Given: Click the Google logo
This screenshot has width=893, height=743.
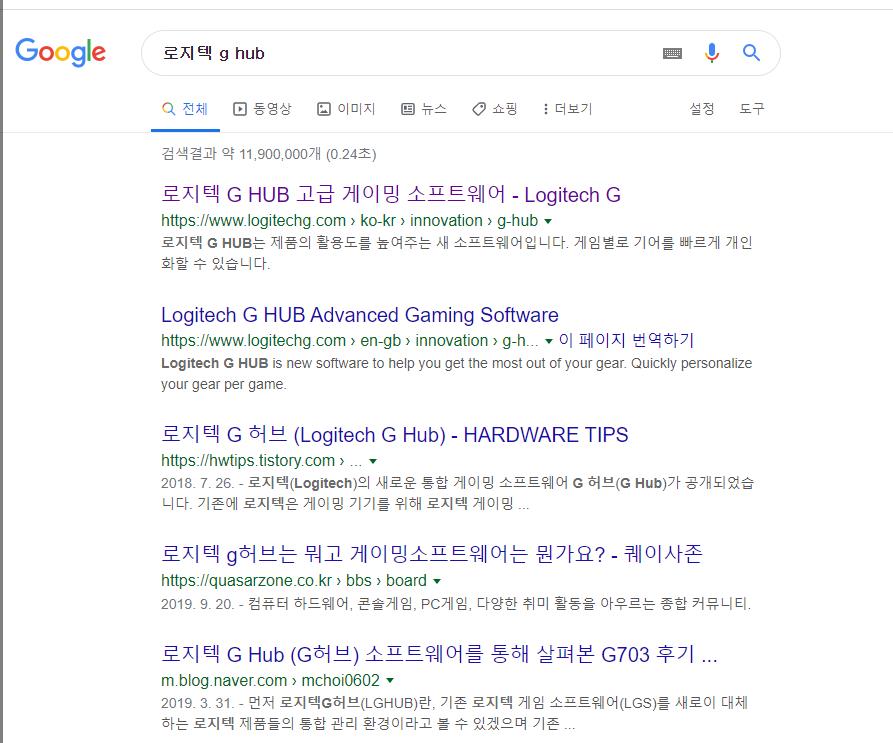Looking at the screenshot, I should (60, 52).
